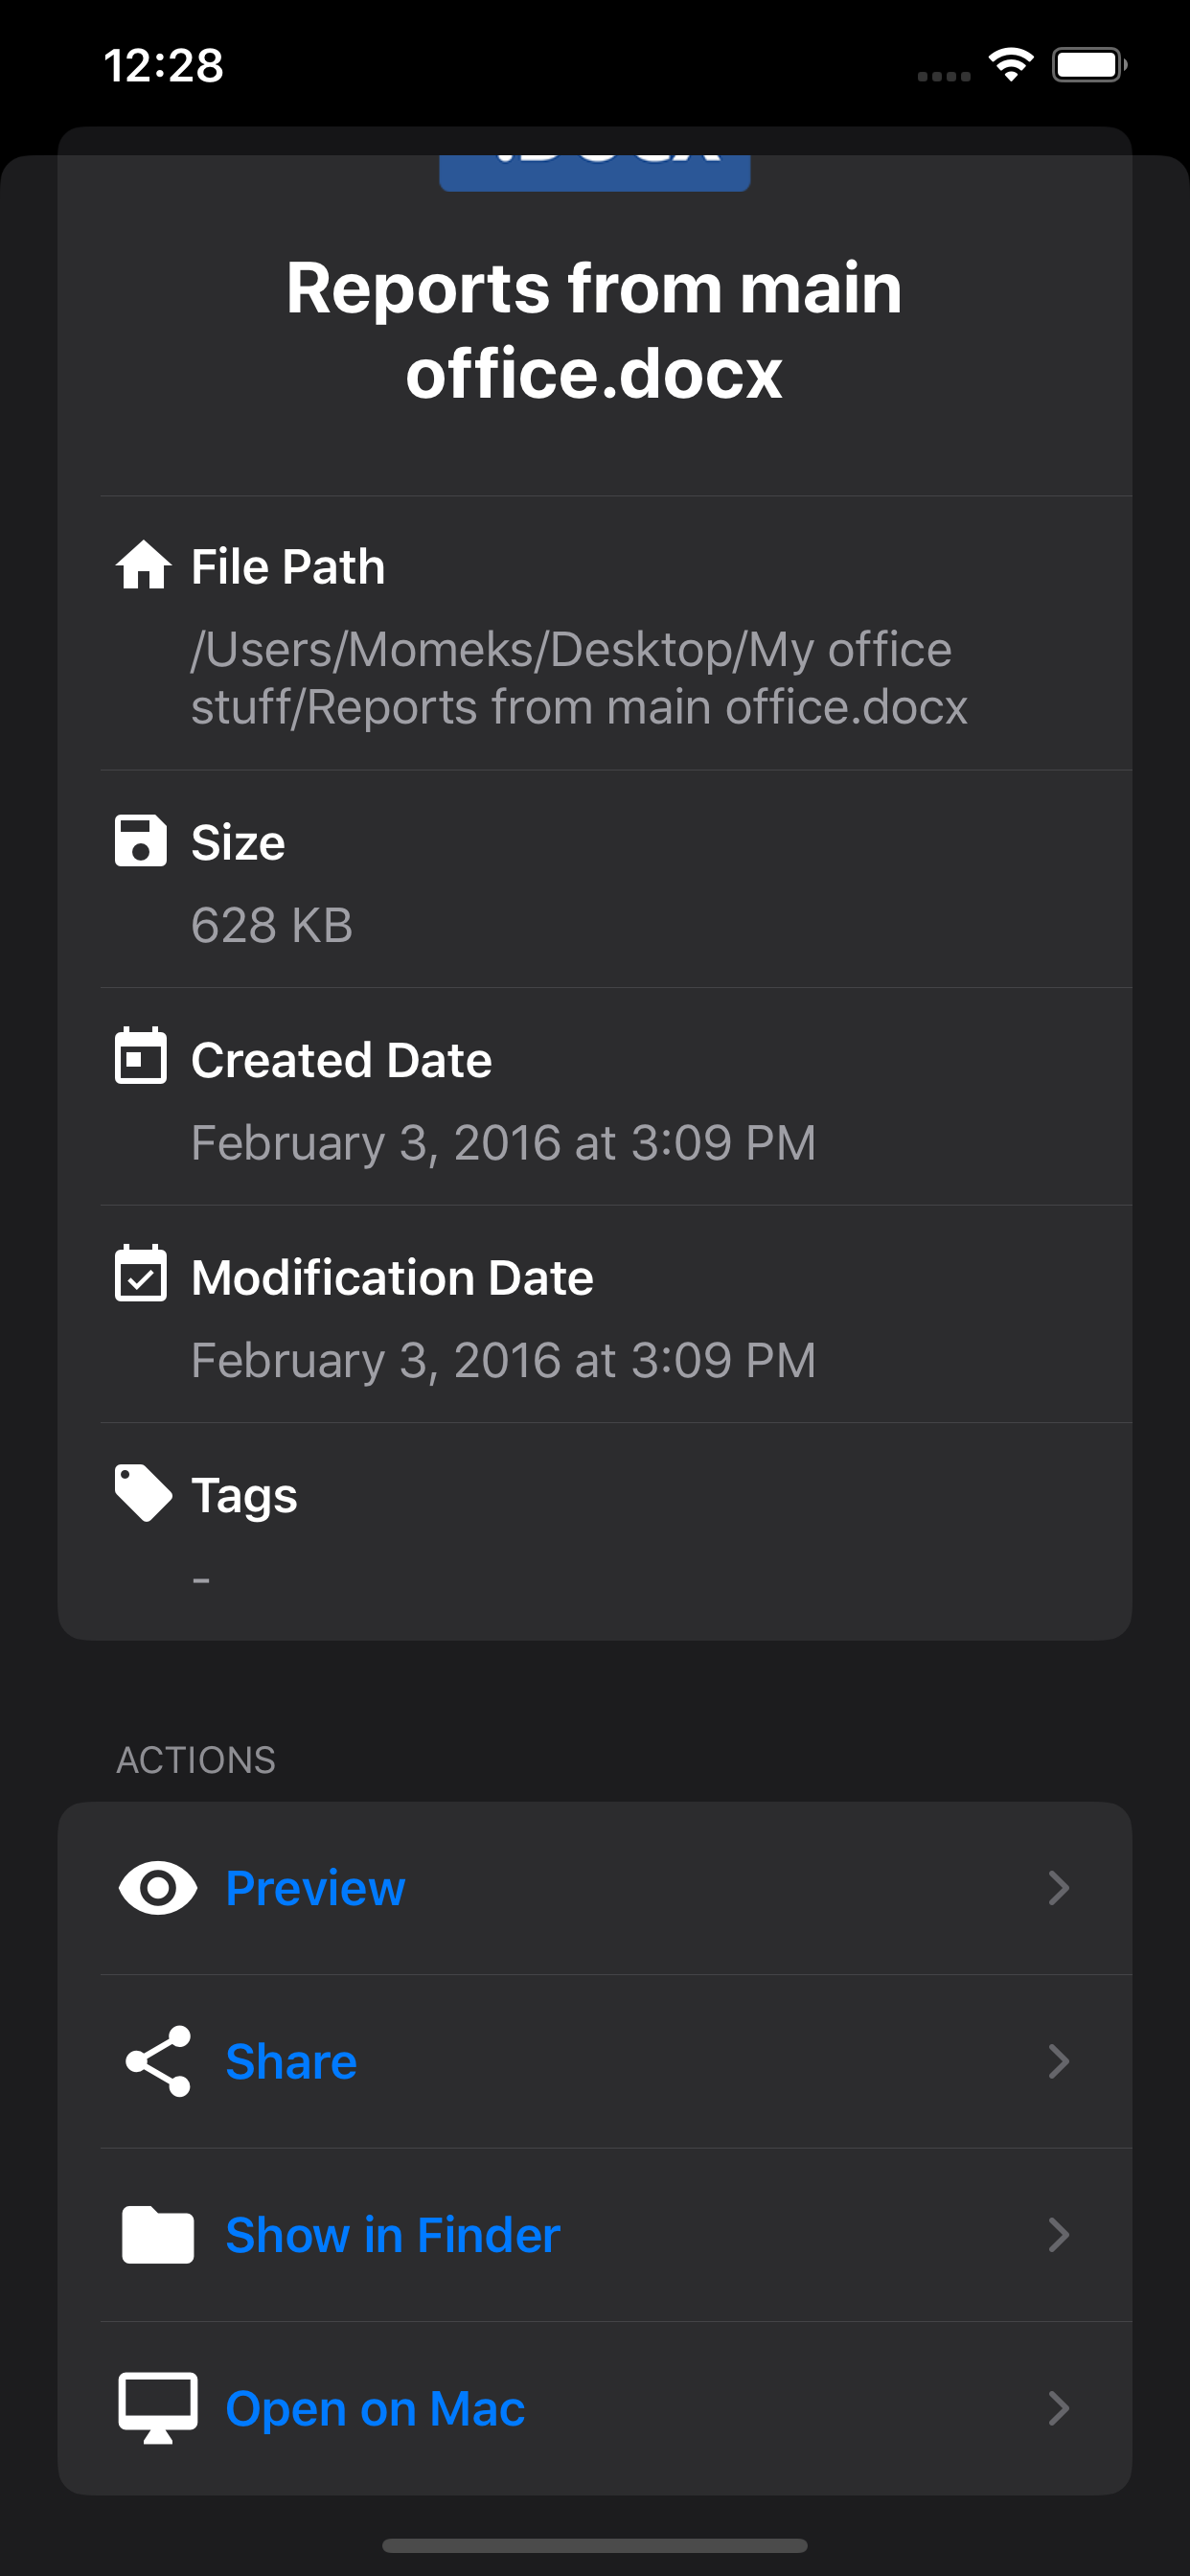Tap the eye icon for Preview
Image resolution: width=1190 pixels, height=2576 pixels.
[158, 1888]
